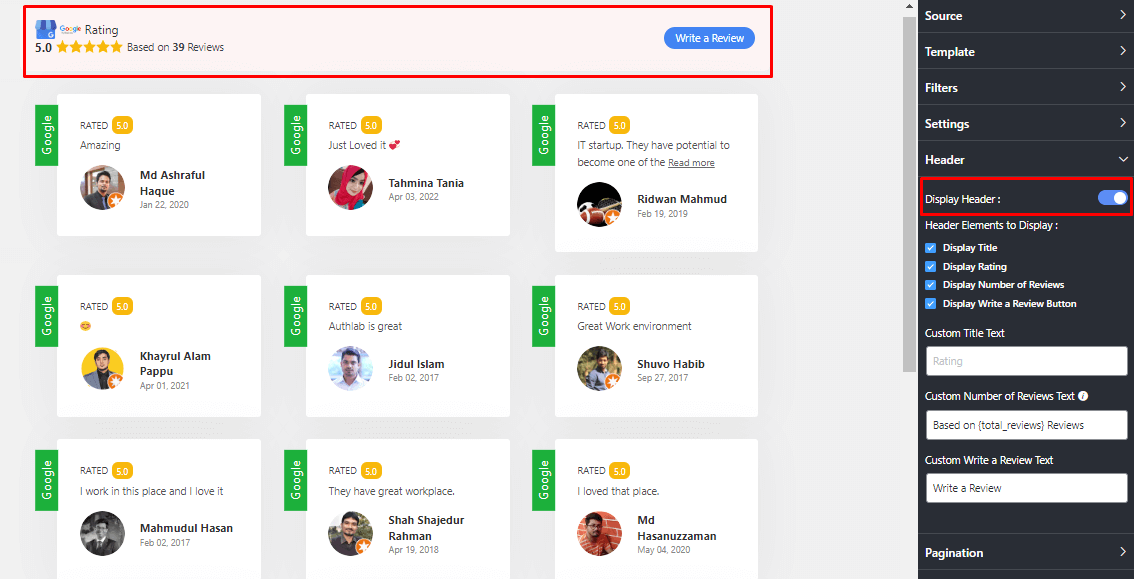Screen dimensions: 1134x579
Task: Collapse the Header settings section
Action: [1025, 160]
